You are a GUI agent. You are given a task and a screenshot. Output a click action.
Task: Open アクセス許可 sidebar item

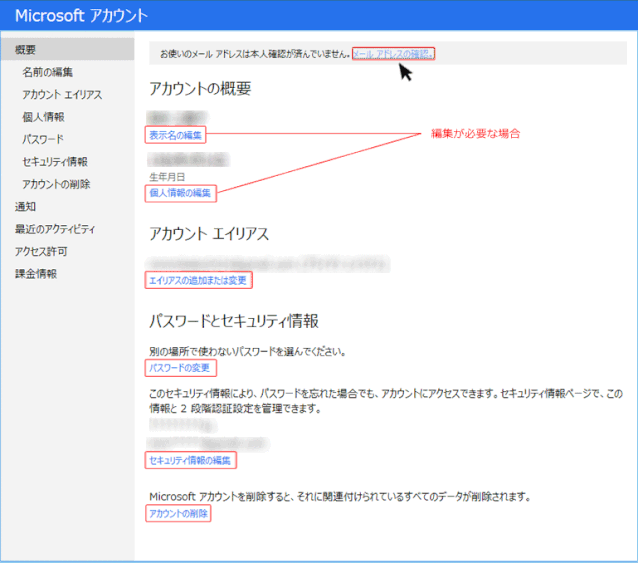point(41,251)
